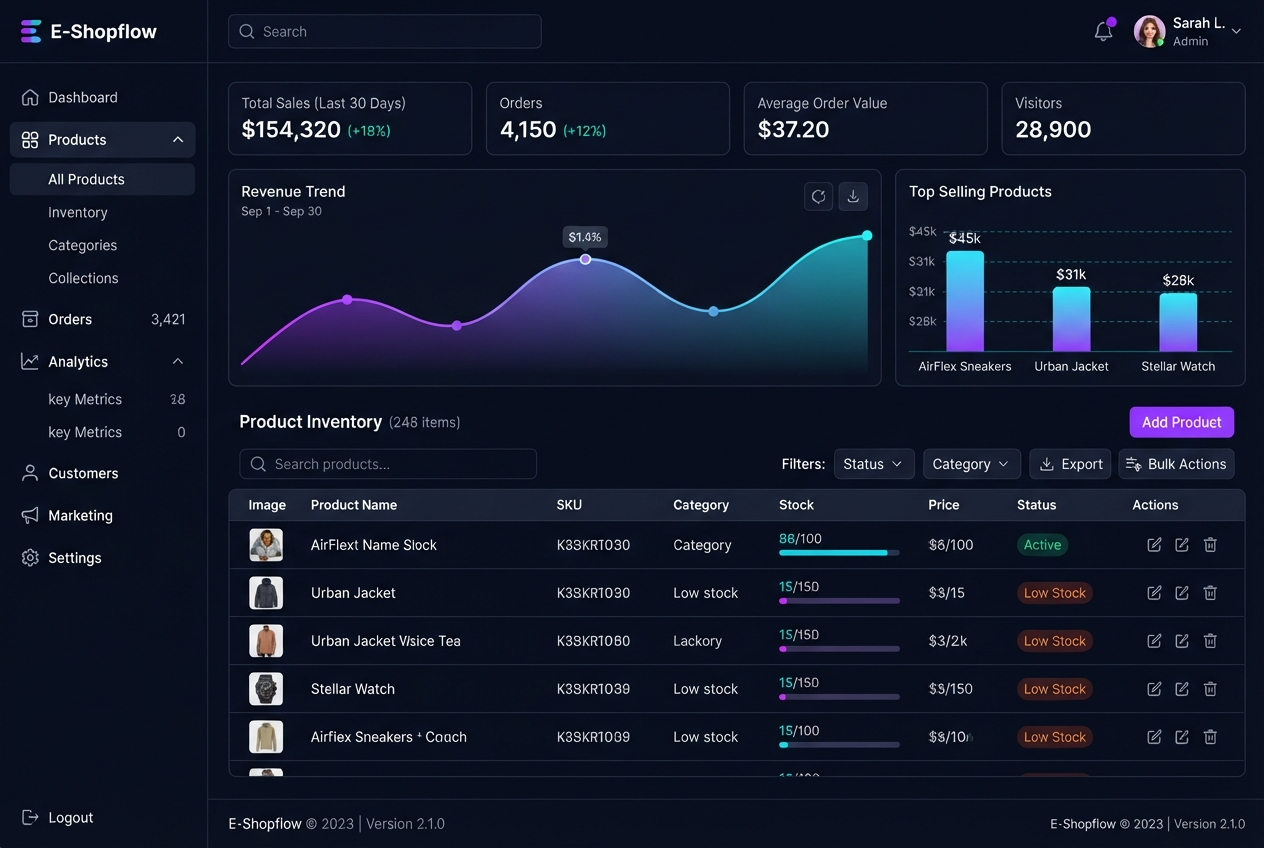
Task: Click the AirFlex Sneakers $45k bar
Action: tap(965, 301)
